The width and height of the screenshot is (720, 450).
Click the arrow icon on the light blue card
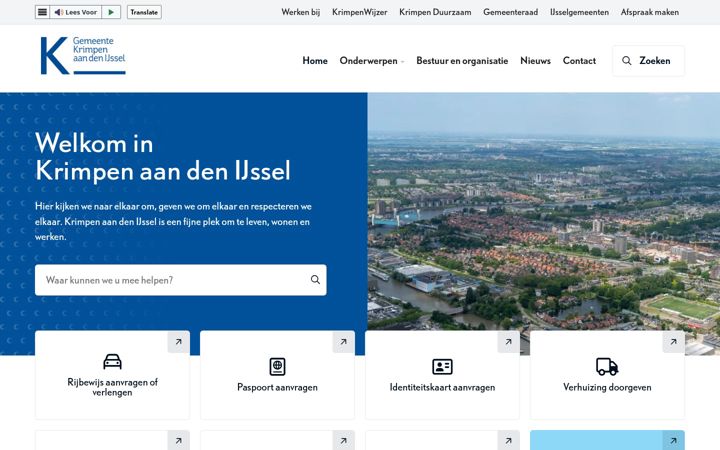[673, 441]
